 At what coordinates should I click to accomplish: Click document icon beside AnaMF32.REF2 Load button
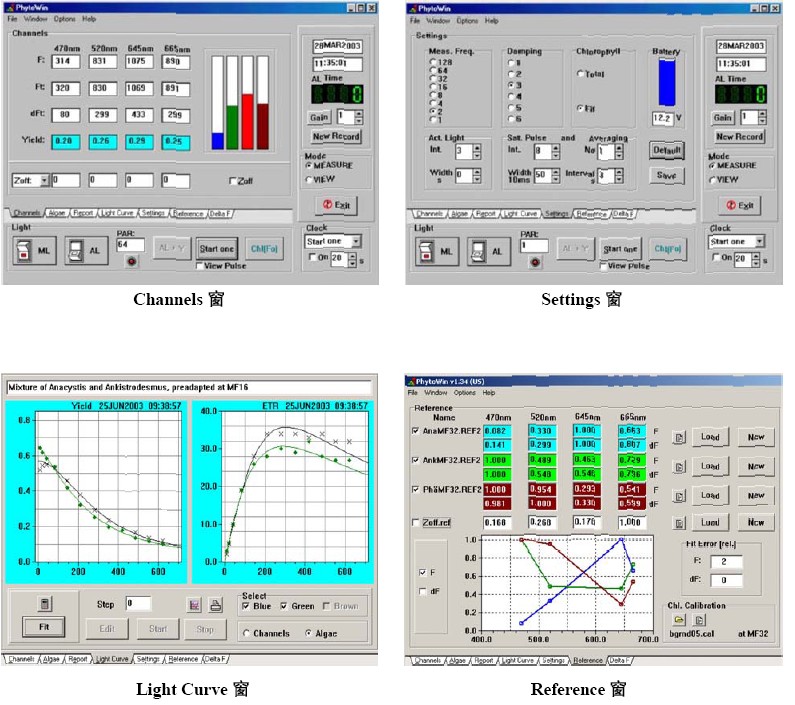678,437
